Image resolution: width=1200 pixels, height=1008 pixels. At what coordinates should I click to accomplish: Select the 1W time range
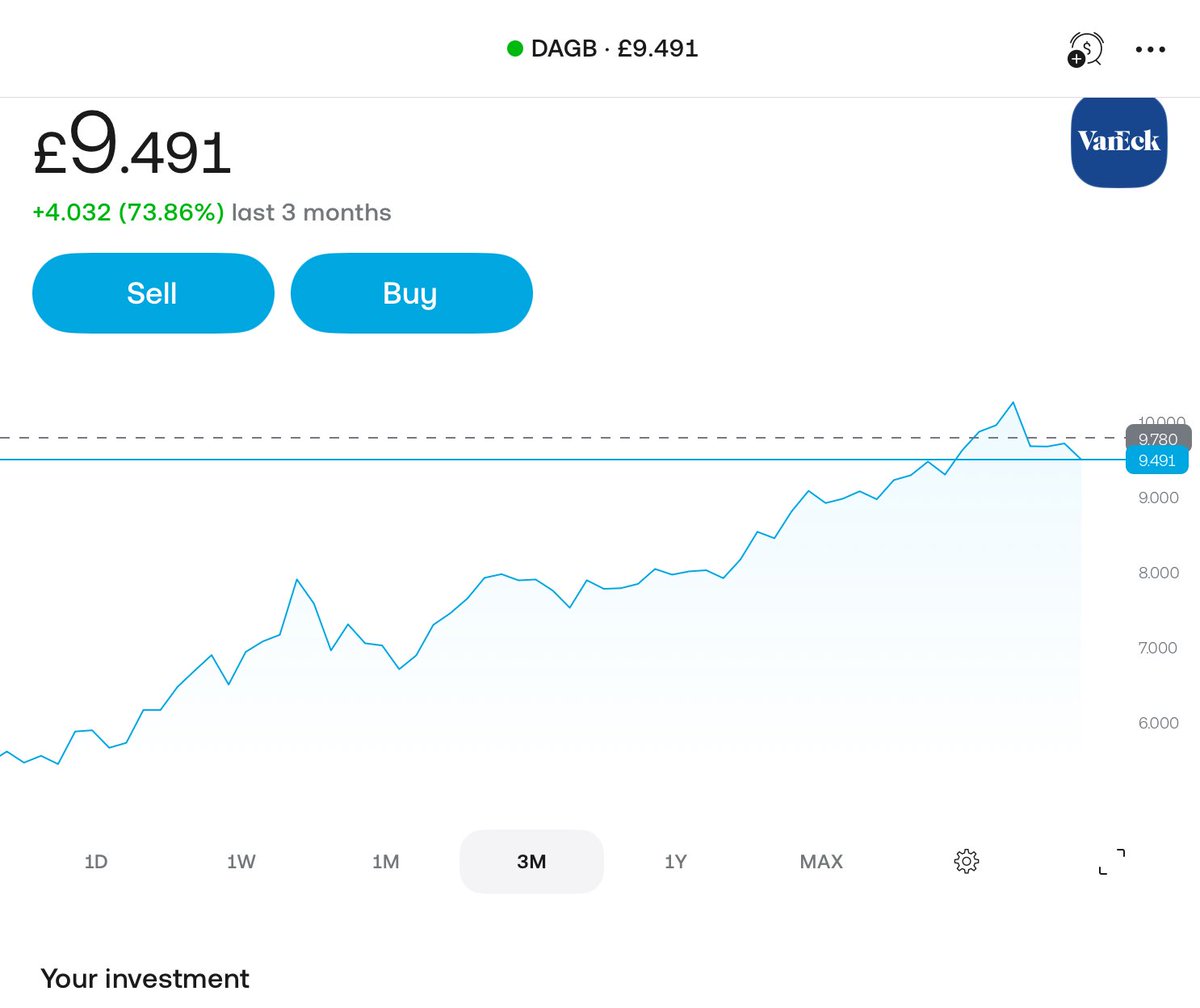241,861
